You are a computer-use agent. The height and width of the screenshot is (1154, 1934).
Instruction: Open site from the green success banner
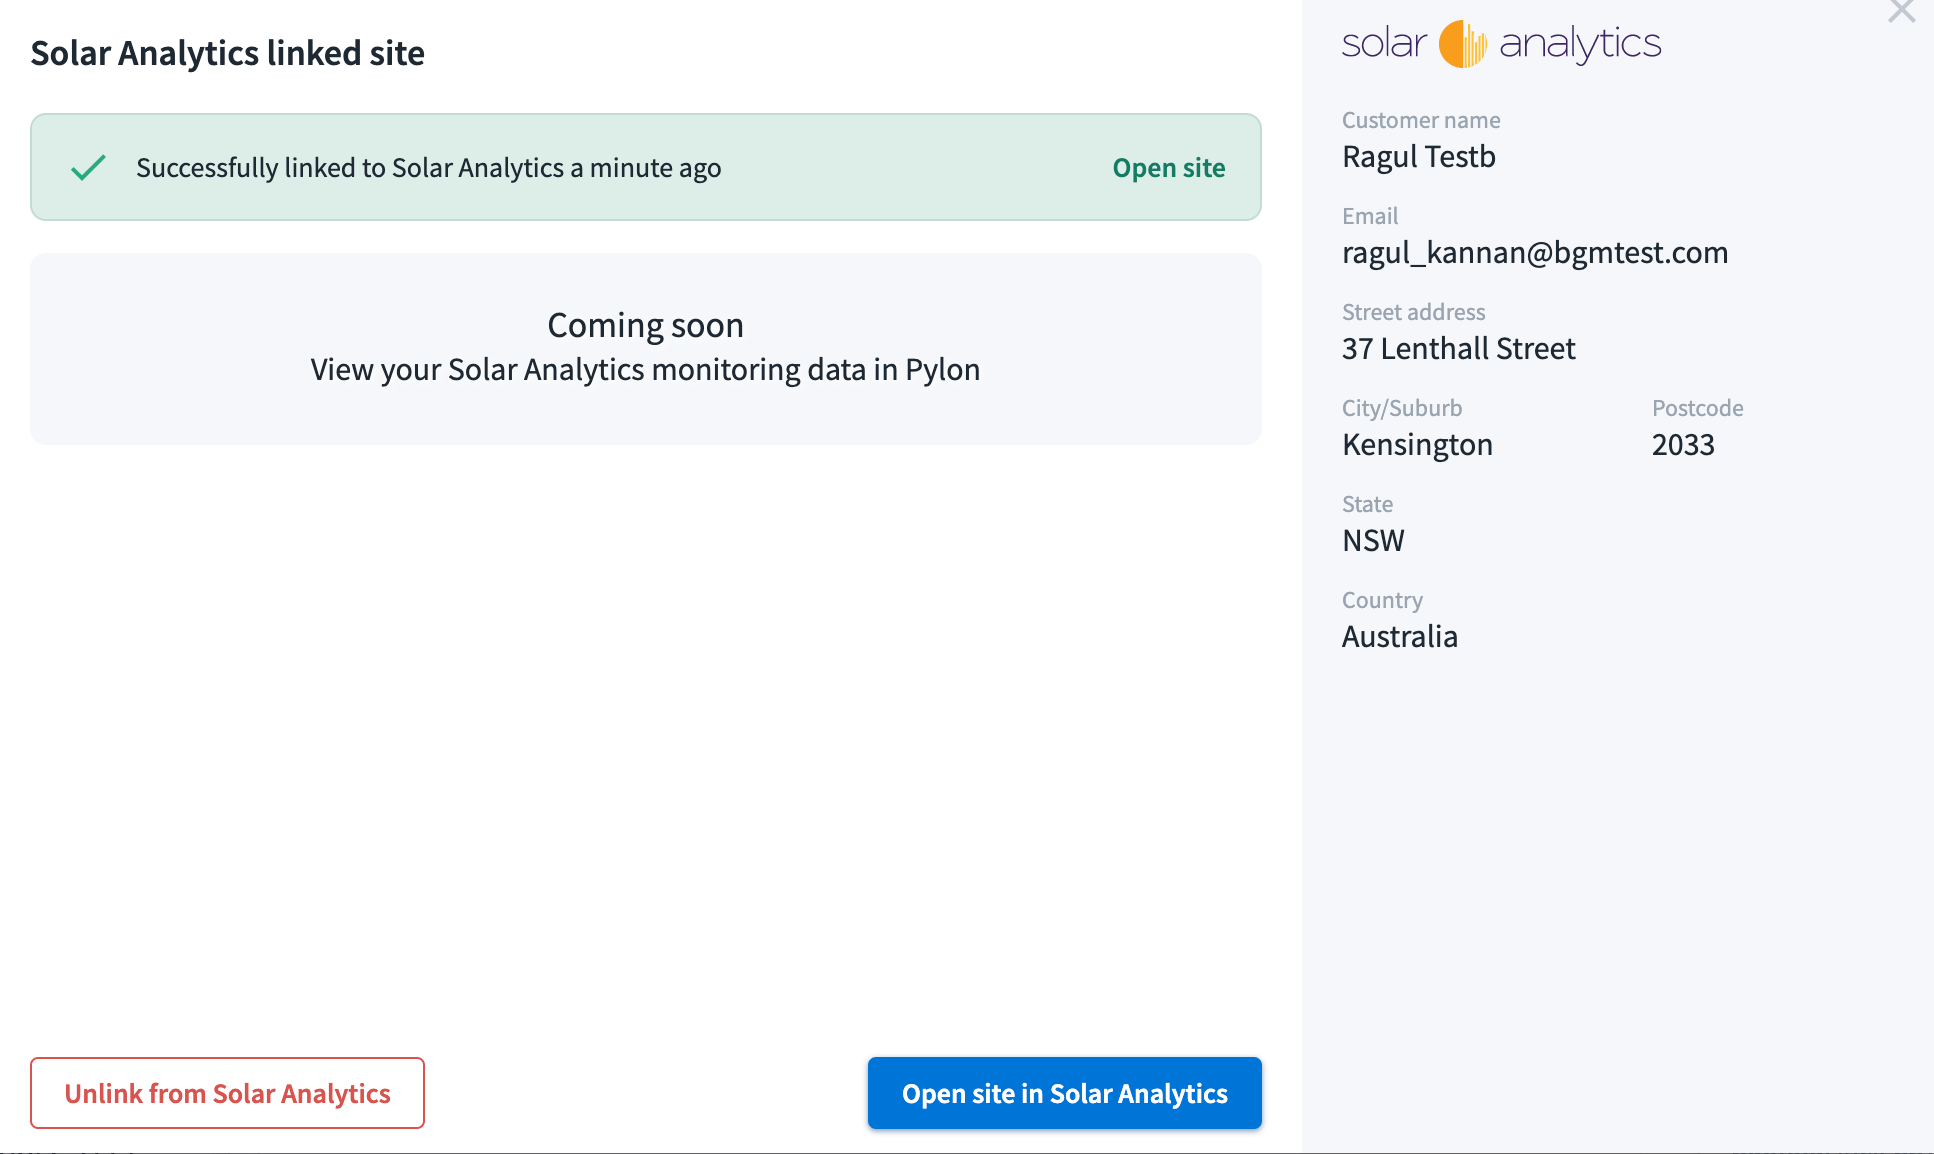(1168, 167)
